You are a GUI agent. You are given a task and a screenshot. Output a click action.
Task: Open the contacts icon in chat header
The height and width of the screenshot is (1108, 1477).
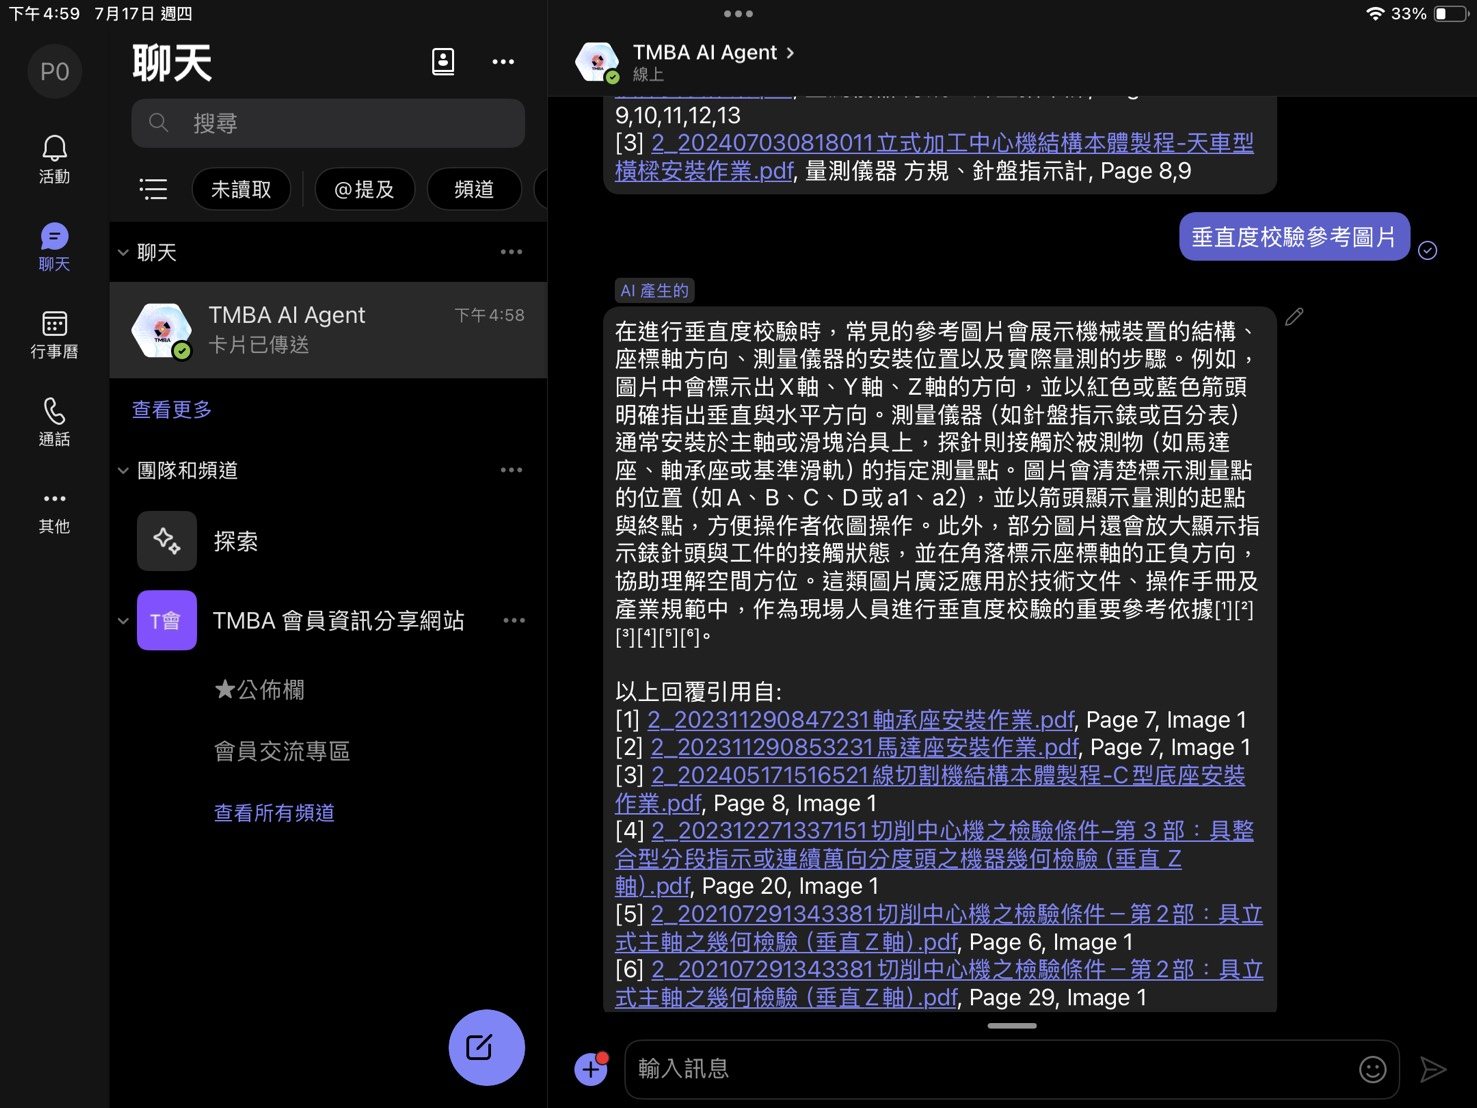coord(443,62)
